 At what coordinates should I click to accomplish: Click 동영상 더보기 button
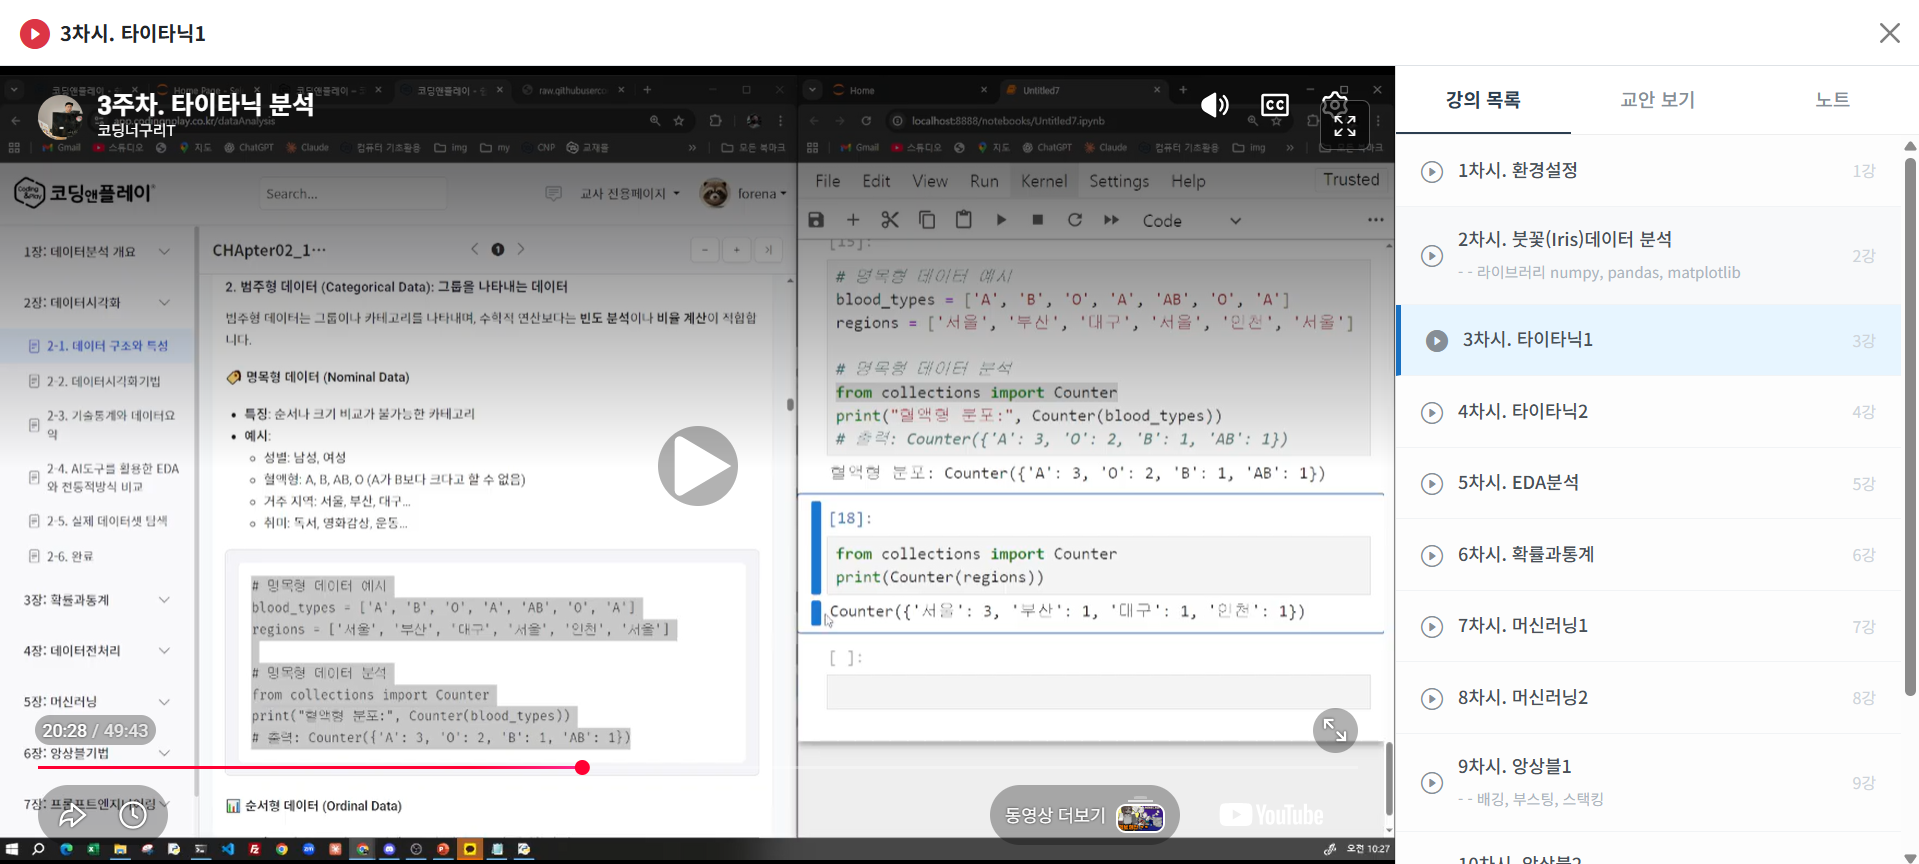coord(1084,815)
